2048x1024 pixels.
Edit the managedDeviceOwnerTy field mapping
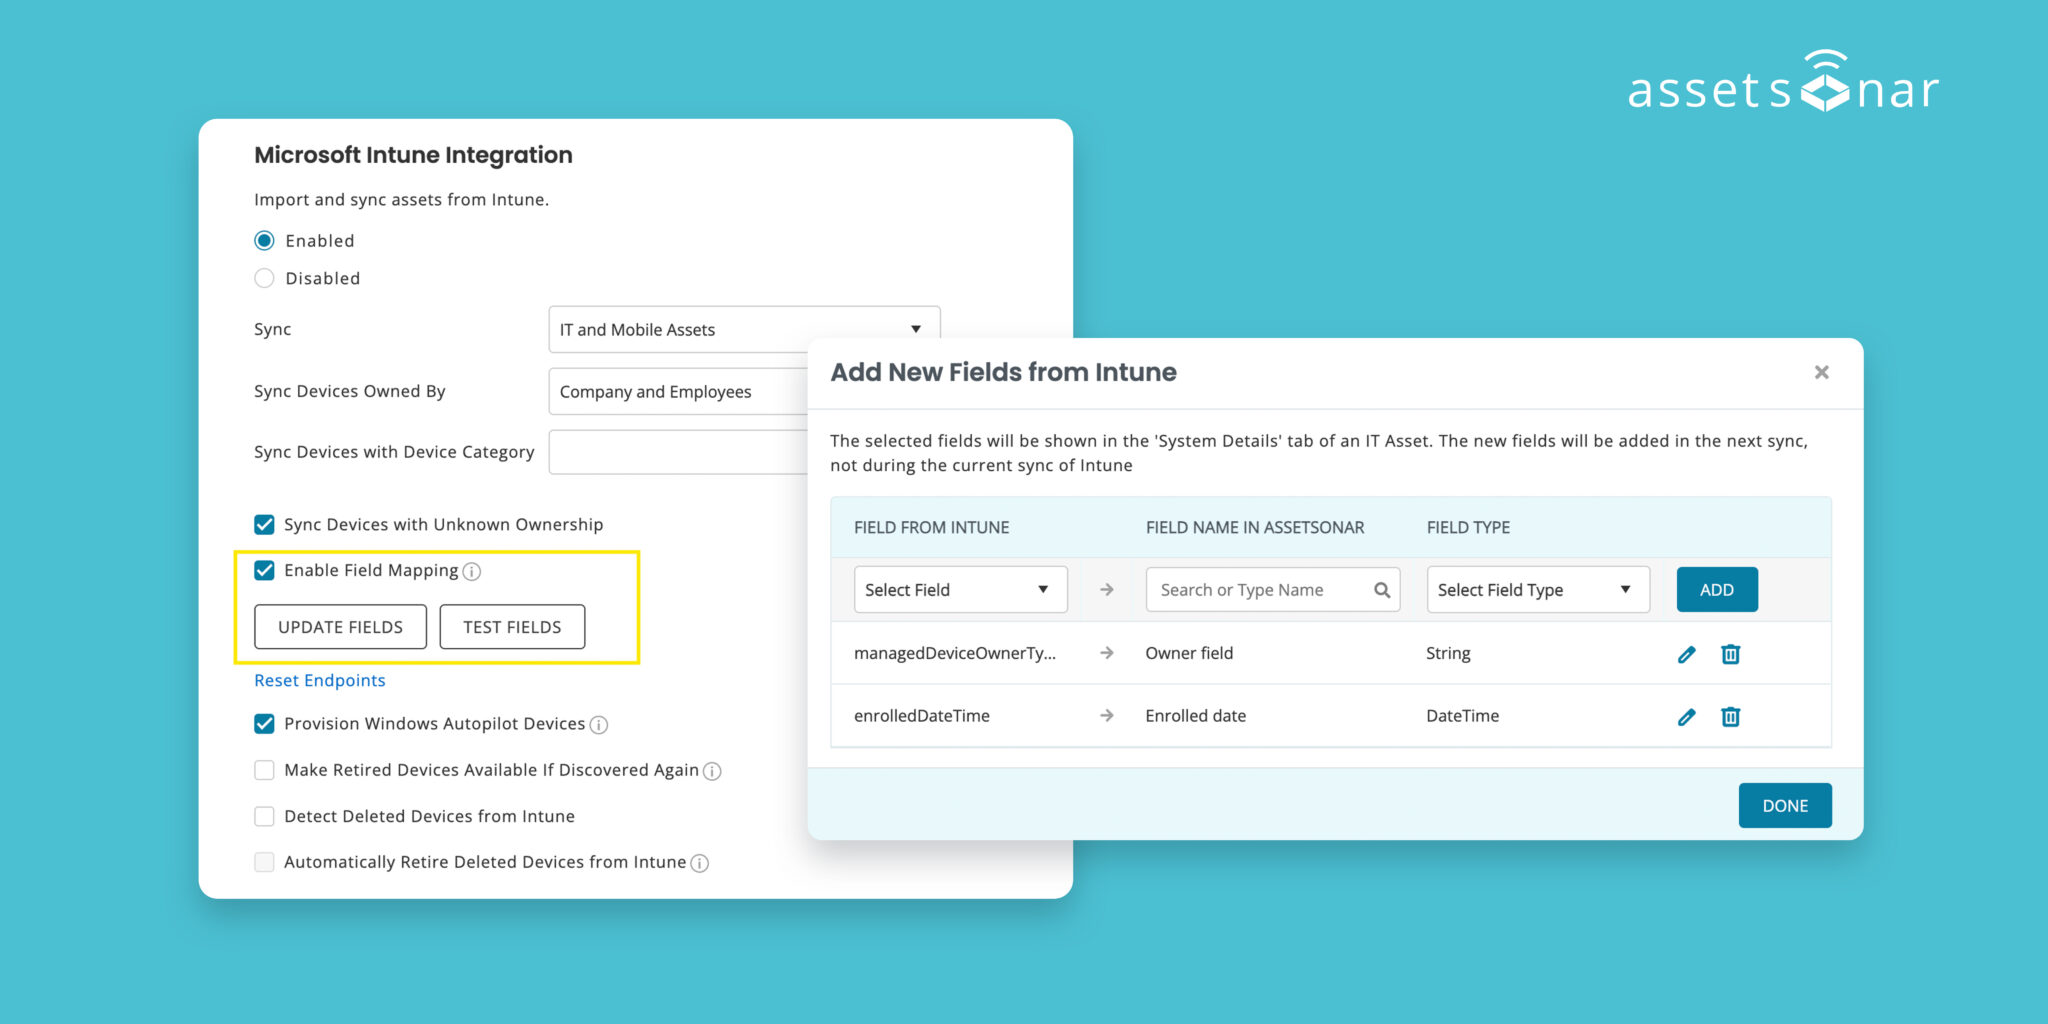(1686, 653)
